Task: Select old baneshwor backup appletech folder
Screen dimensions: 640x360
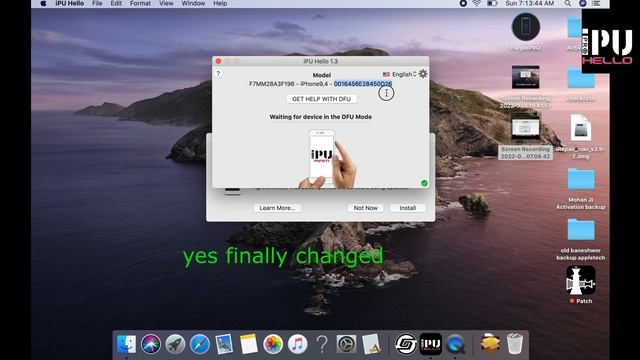Action: click(x=580, y=230)
